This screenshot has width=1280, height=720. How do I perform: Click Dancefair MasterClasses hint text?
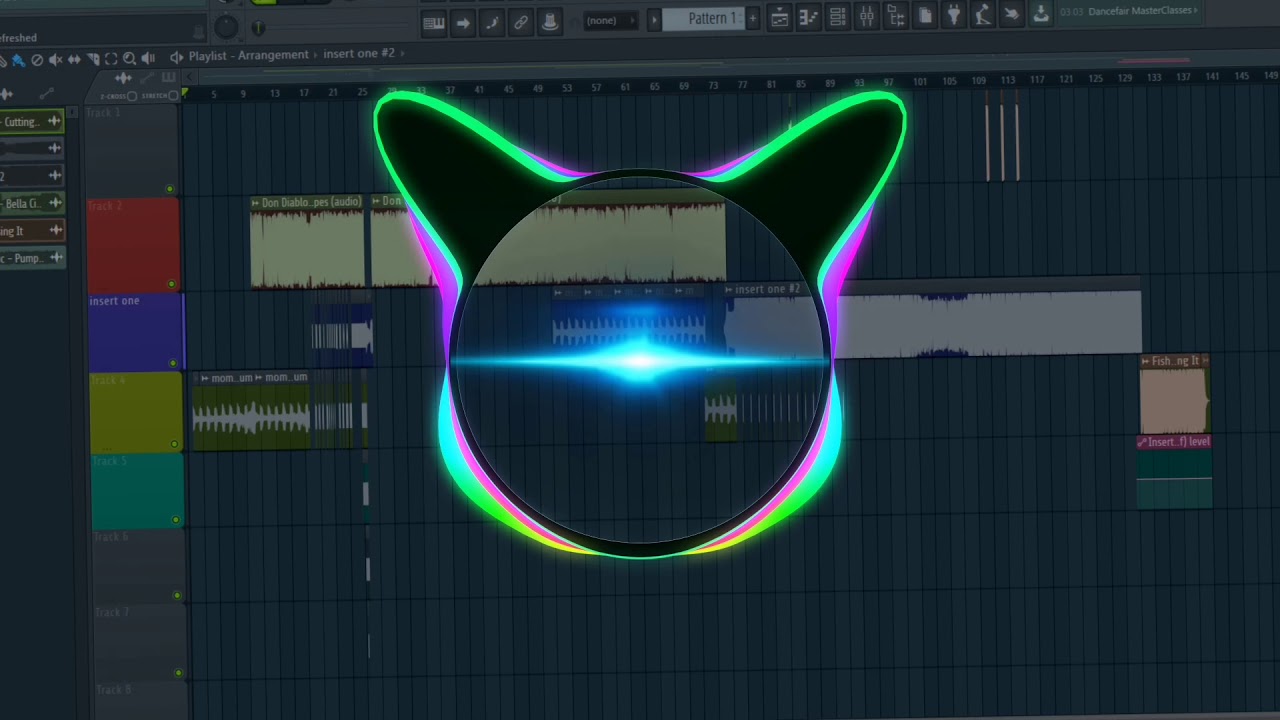click(x=1138, y=11)
